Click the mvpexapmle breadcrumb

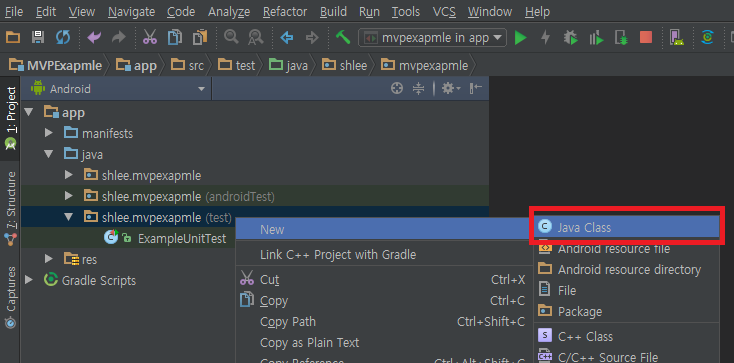click(x=425, y=66)
